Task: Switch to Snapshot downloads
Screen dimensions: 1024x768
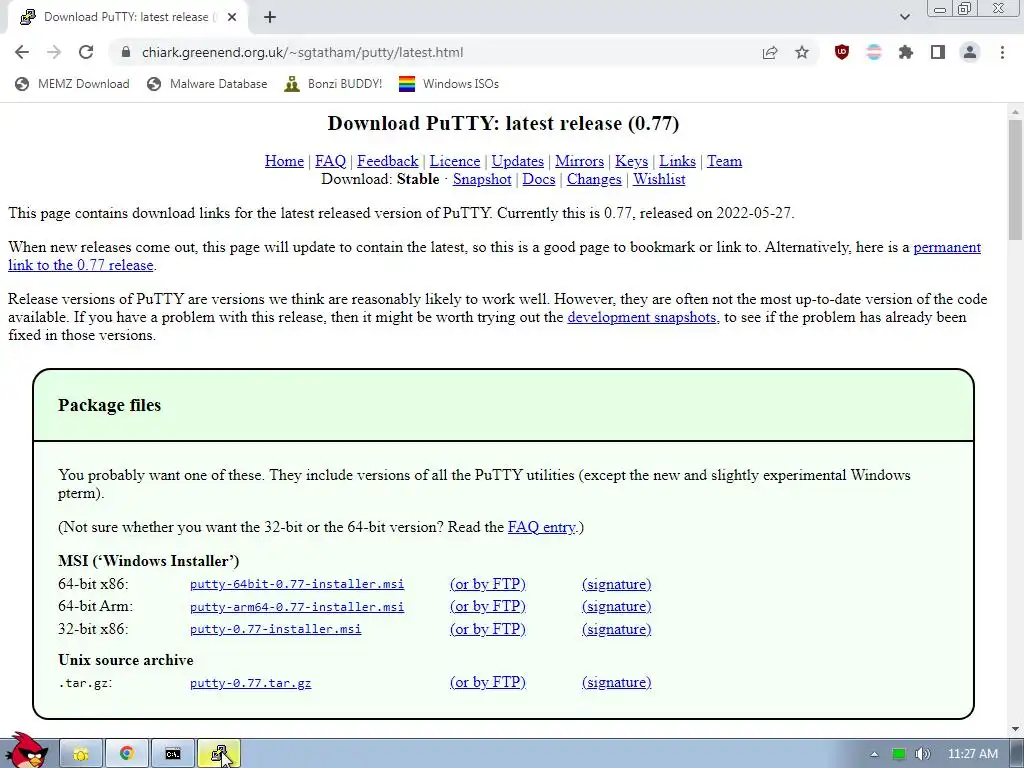Action: (x=482, y=179)
